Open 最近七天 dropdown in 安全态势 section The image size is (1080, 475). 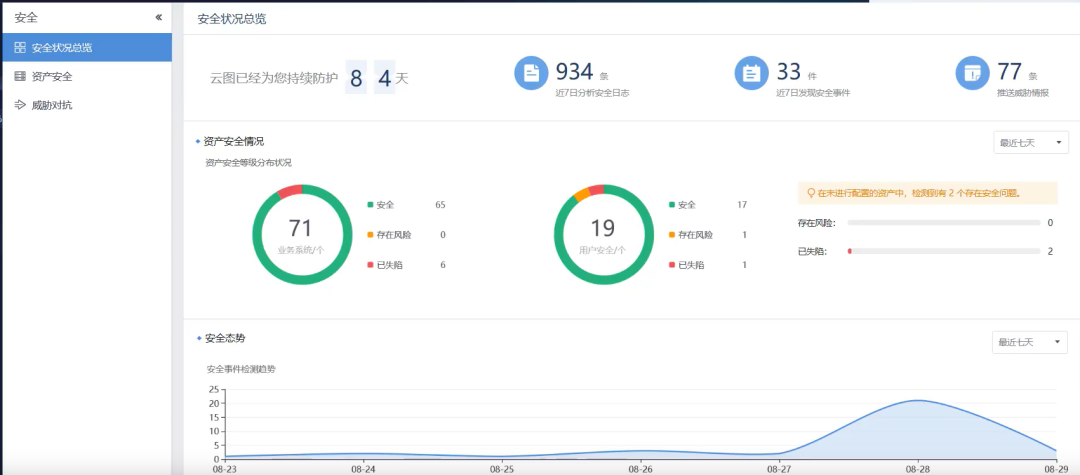click(x=1031, y=342)
